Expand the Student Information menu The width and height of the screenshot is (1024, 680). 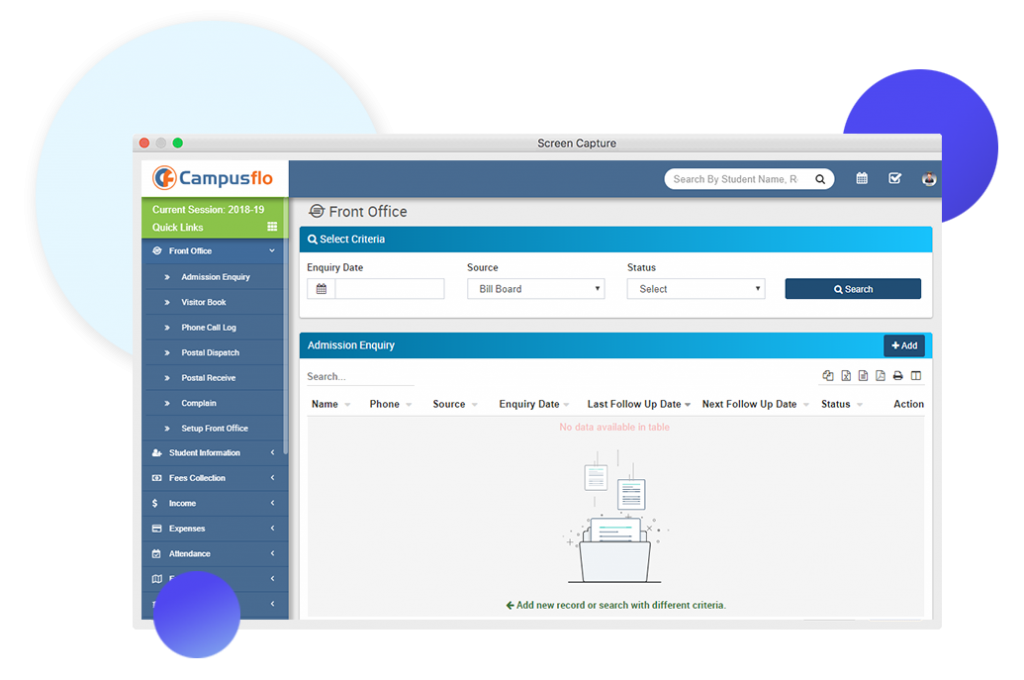(x=213, y=452)
